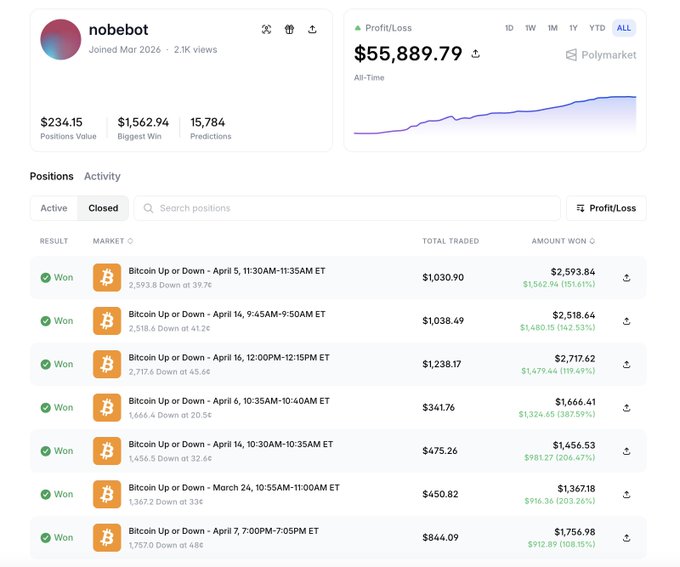Click Bitcoin icon for April 5 11:30AM market
The width and height of the screenshot is (680, 567).
(x=107, y=277)
